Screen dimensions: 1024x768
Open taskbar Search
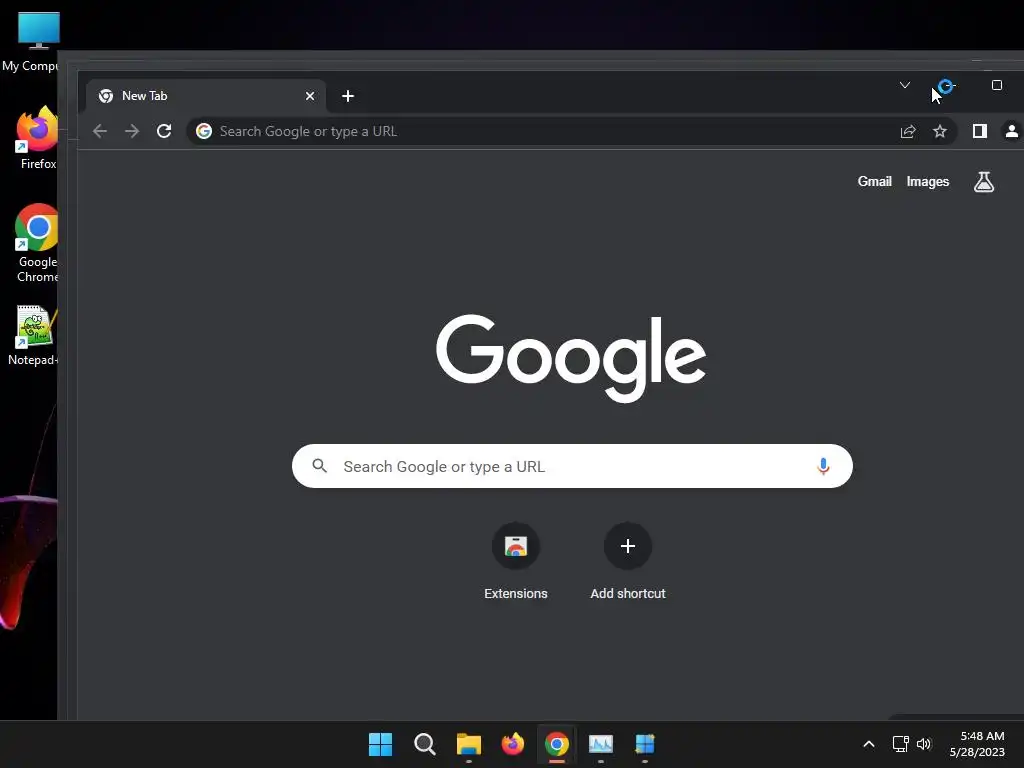[424, 744]
